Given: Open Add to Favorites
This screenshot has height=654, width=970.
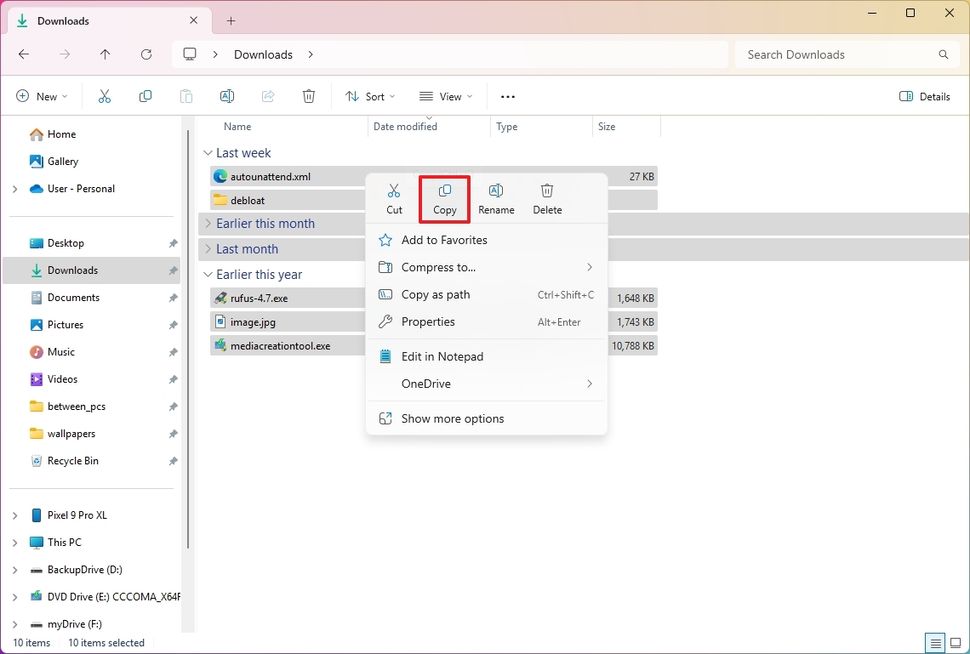Looking at the screenshot, I should 444,240.
